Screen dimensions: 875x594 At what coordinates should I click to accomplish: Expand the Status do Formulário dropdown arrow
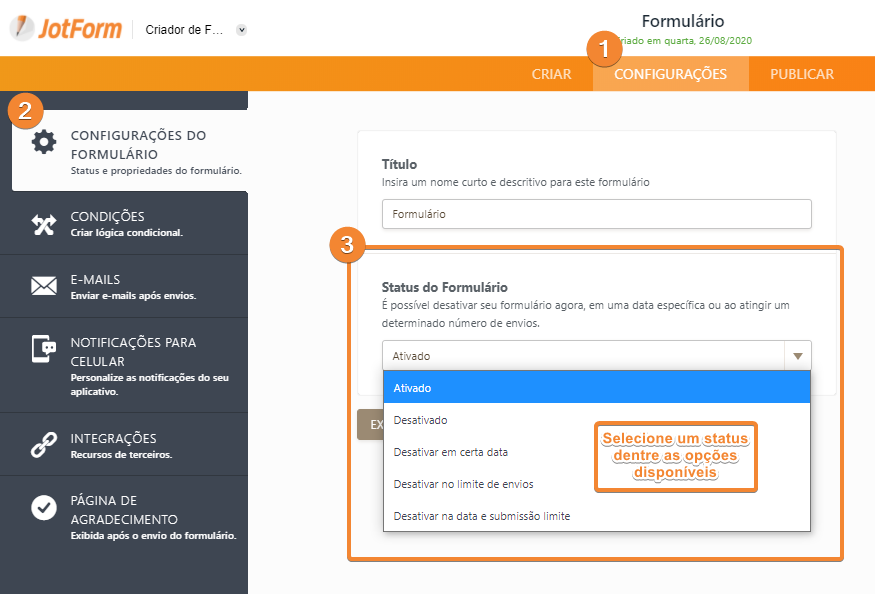pyautogui.click(x=797, y=356)
